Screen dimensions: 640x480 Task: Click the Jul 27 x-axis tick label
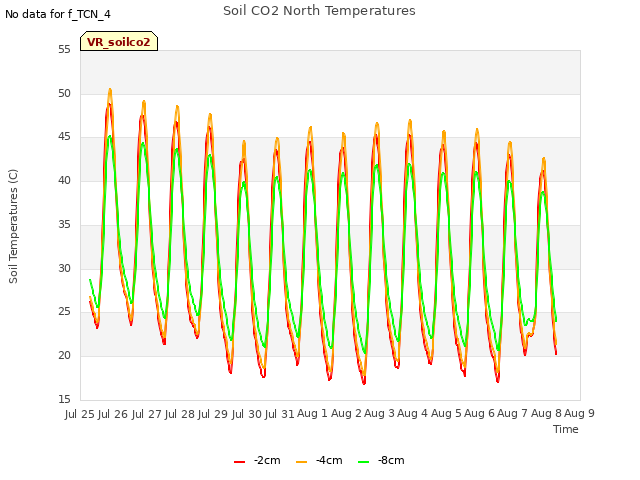146,414
